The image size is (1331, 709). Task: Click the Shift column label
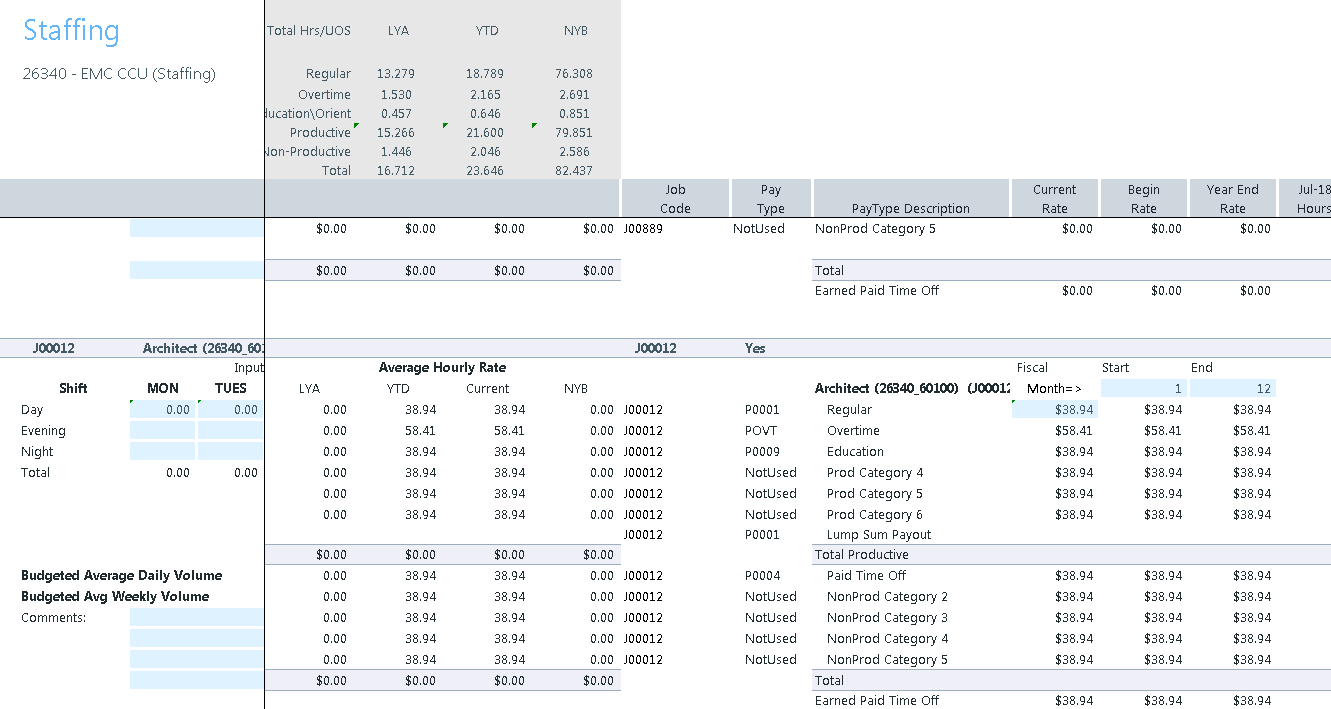pyautogui.click(x=73, y=388)
